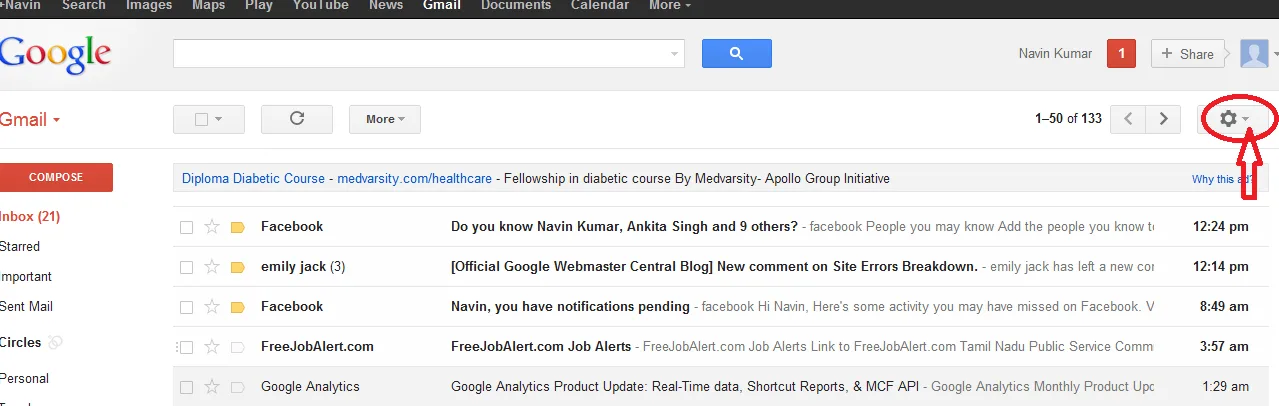This screenshot has height=406, width=1279.
Task: Open the Important folder
Action: [x=26, y=276]
